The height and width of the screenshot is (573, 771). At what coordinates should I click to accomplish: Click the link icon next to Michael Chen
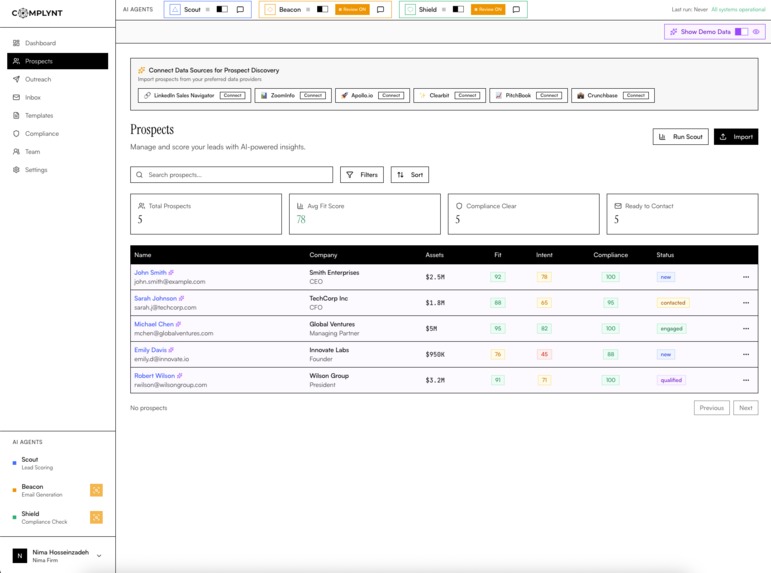pyautogui.click(x=178, y=324)
